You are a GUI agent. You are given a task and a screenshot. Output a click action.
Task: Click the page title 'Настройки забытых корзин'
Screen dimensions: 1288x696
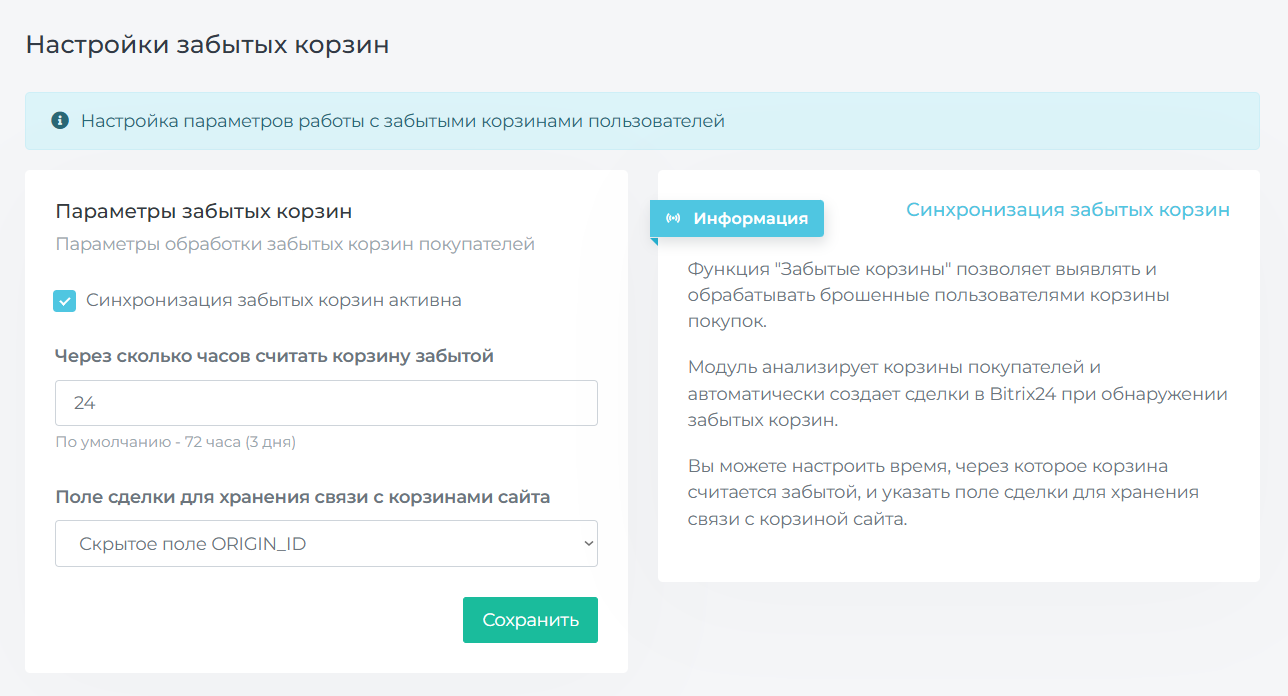207,45
